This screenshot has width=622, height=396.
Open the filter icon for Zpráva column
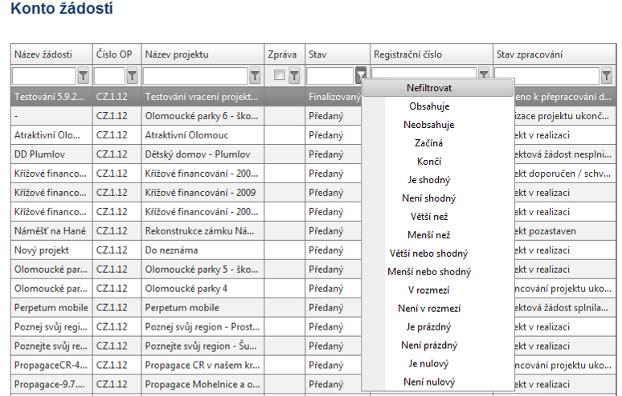pos(294,75)
